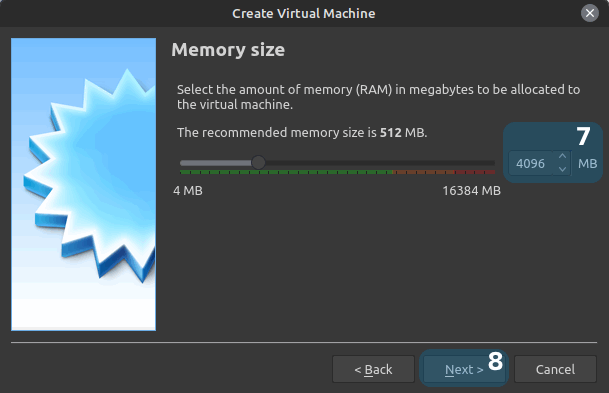Click the orange zone of memory slider
Screen dimensions: 609x393
tap(424, 172)
